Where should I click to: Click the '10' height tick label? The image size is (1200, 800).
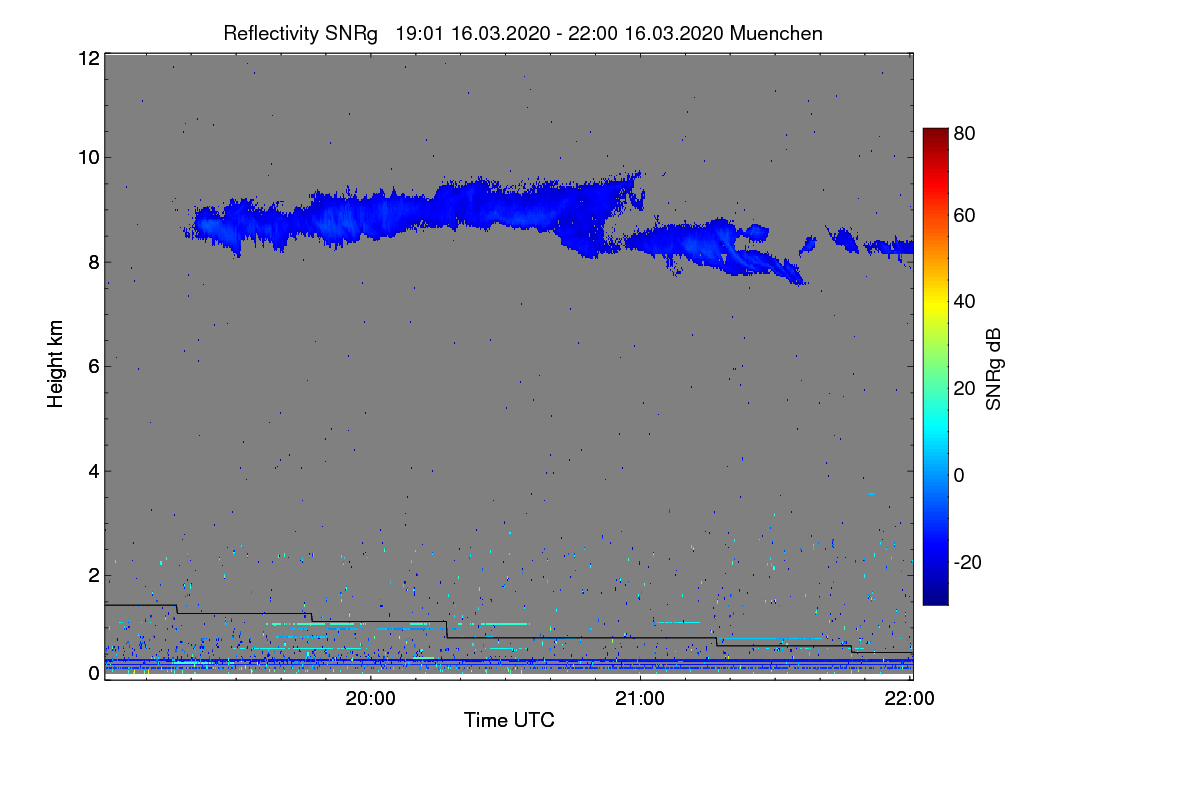pyautogui.click(x=88, y=157)
